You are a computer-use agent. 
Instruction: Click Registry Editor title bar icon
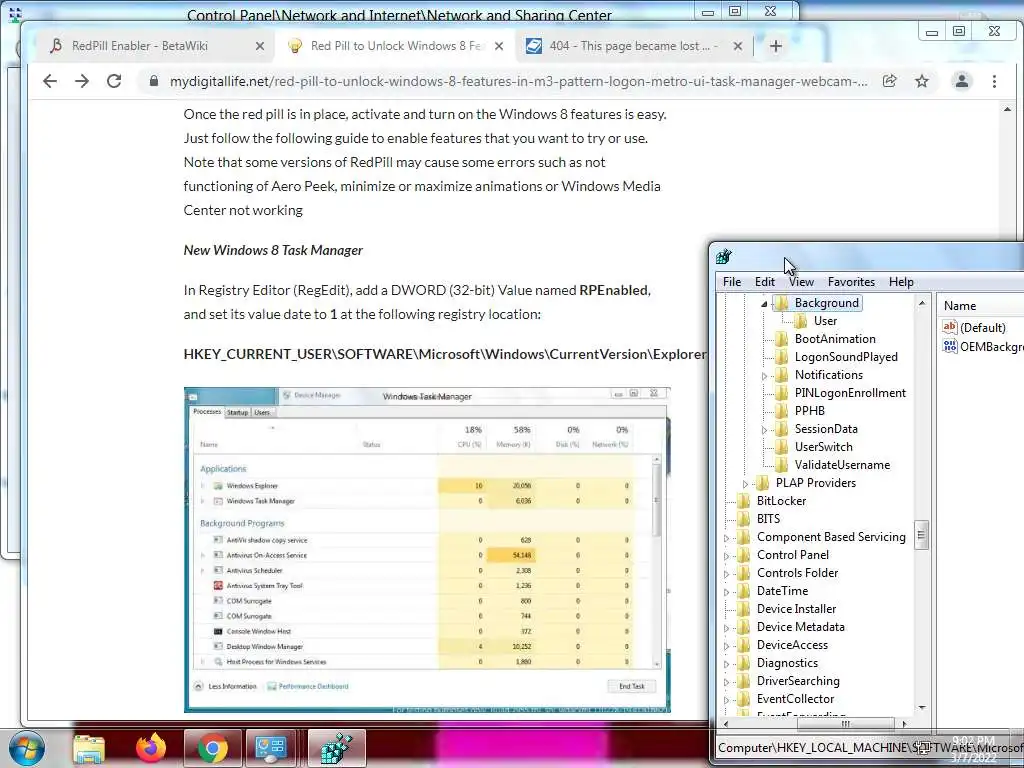pos(724,257)
